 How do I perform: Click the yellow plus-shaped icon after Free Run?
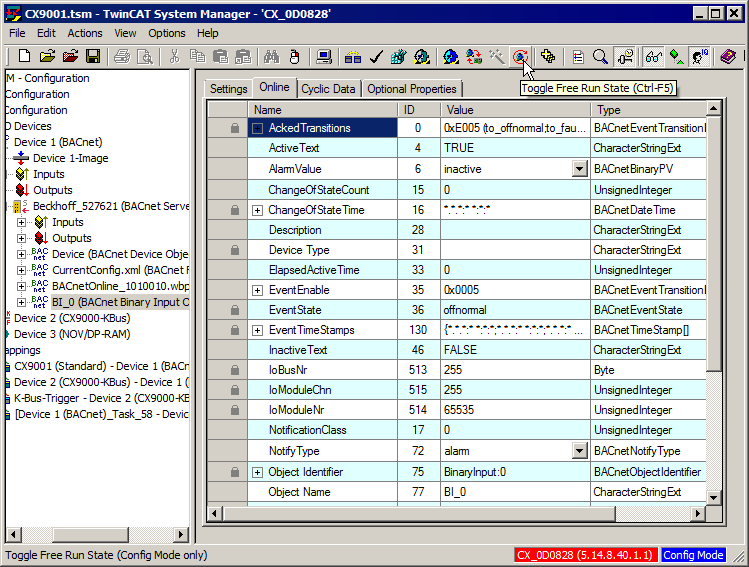click(x=548, y=57)
